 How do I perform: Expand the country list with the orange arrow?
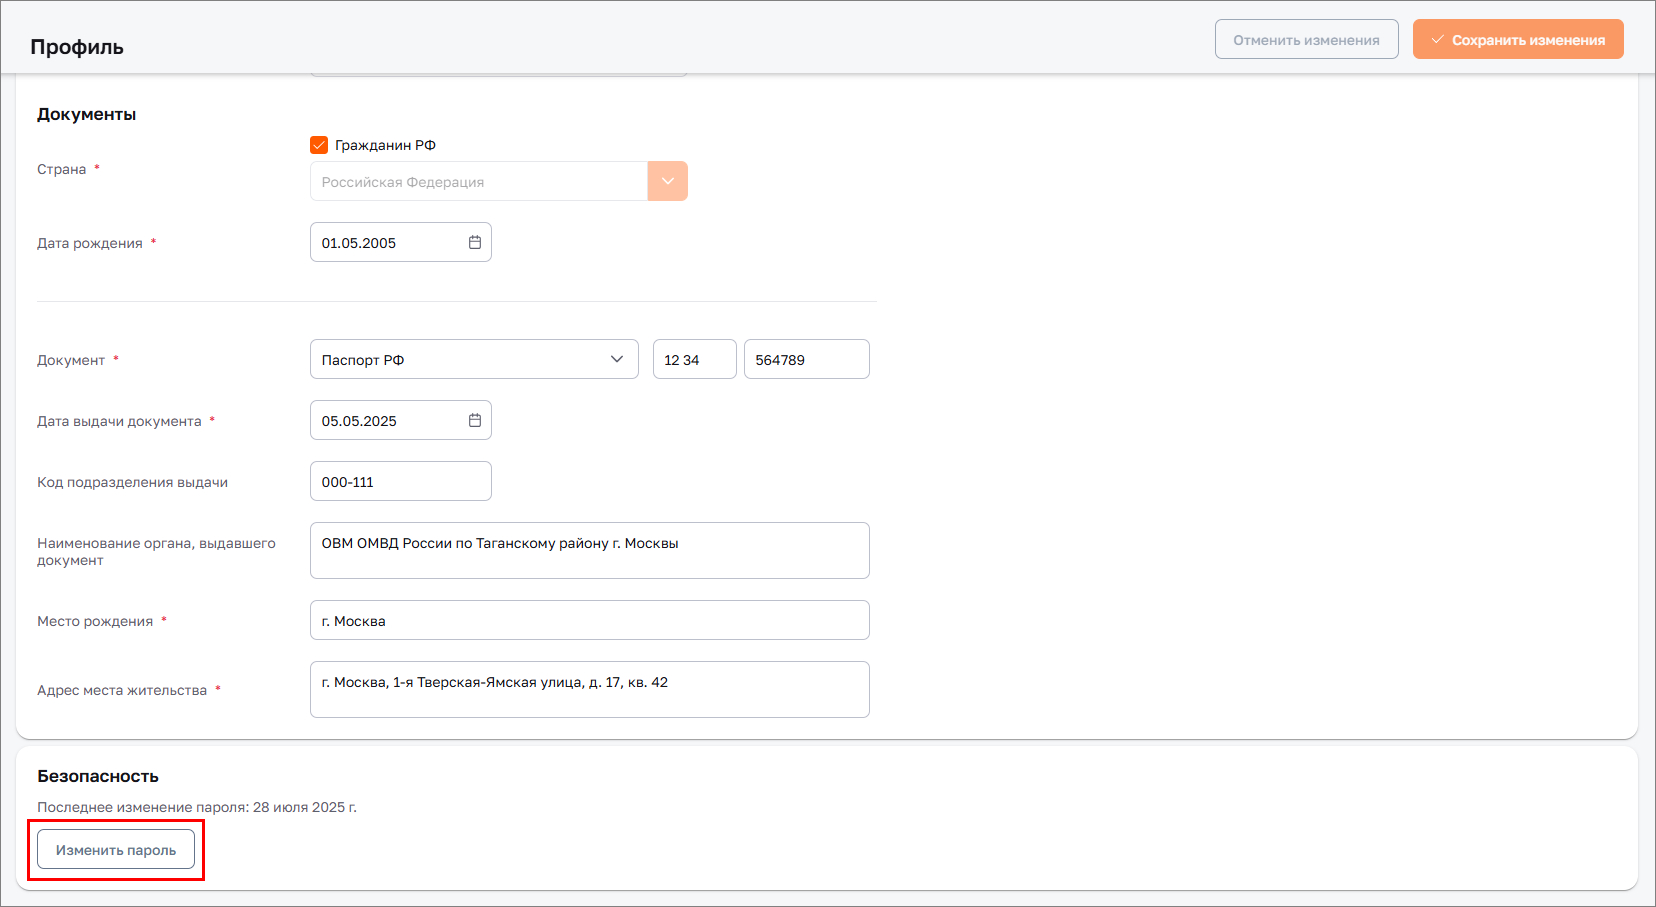point(667,181)
